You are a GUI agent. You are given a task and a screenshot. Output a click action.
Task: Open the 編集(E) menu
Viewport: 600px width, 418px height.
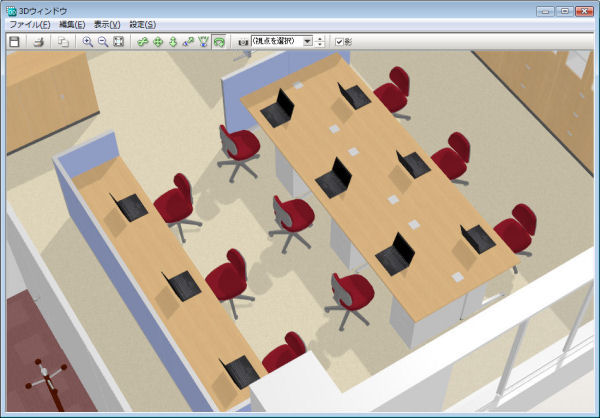(72, 23)
